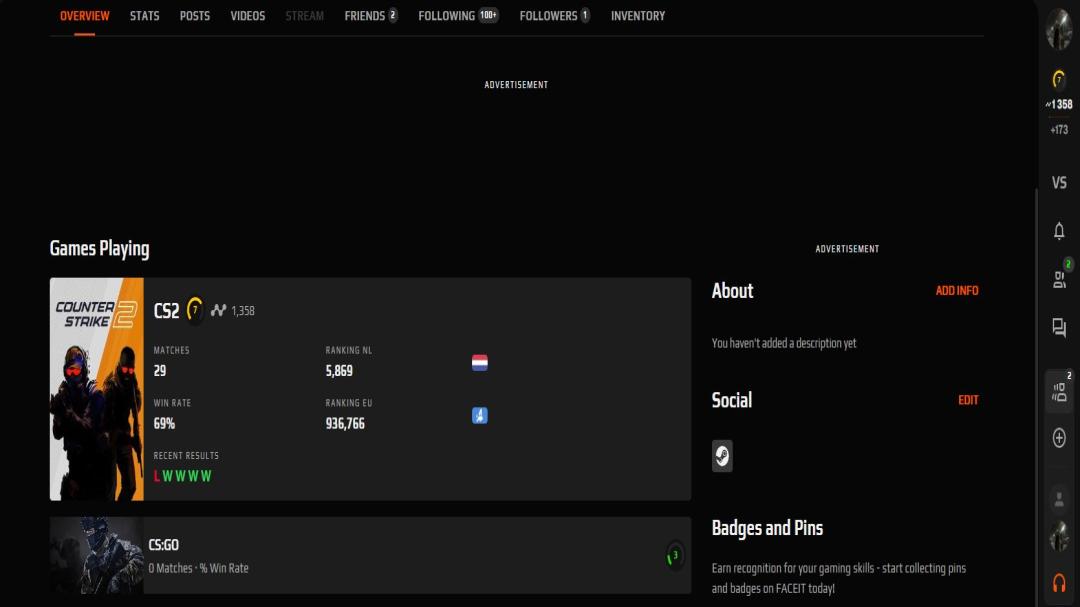This screenshot has height=607, width=1080.
Task: Click the CS2 Elo graph icon
Action: (x=218, y=311)
